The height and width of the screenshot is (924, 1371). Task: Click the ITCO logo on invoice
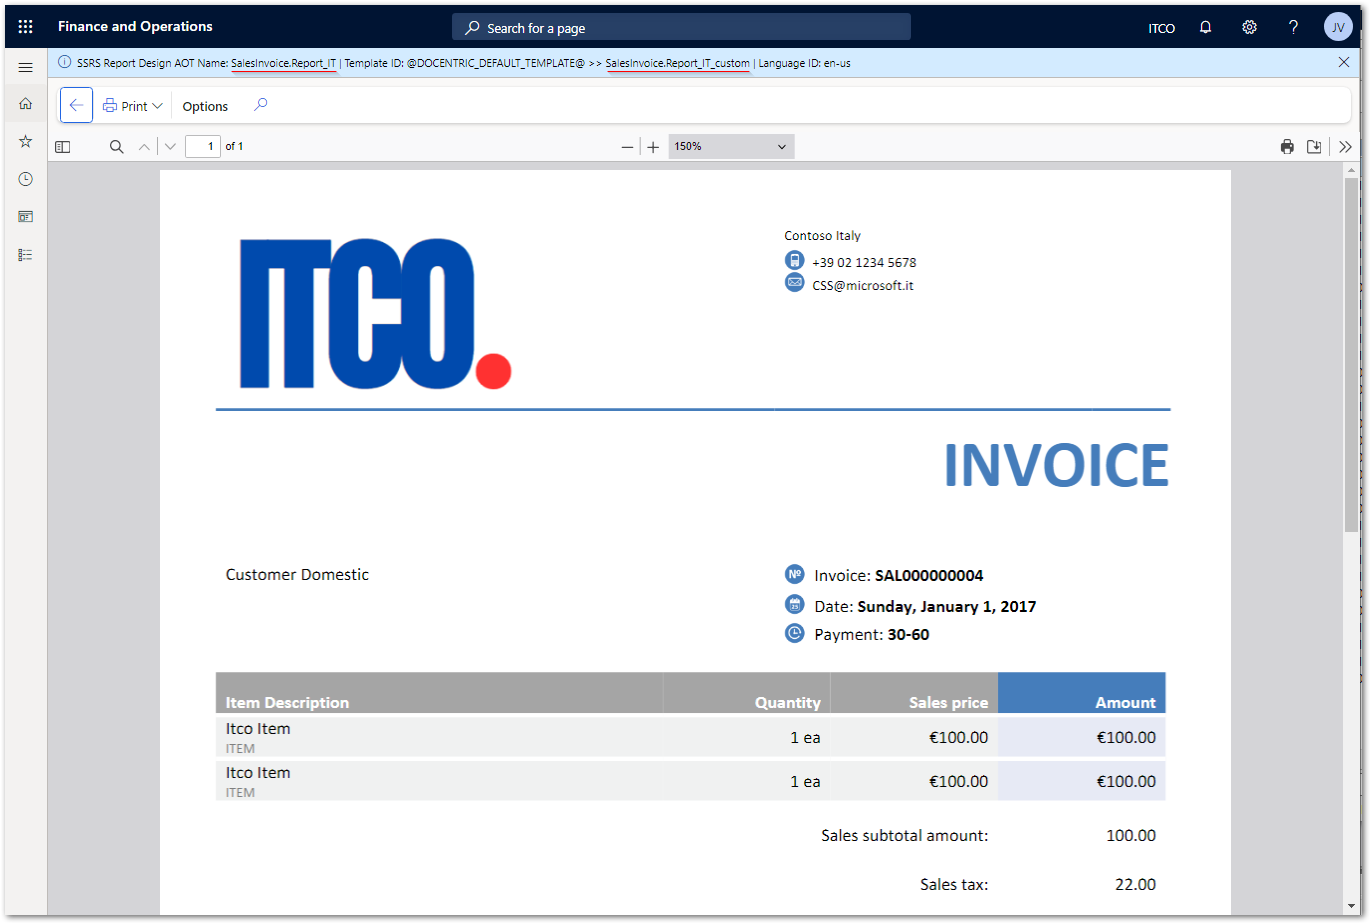(x=375, y=313)
